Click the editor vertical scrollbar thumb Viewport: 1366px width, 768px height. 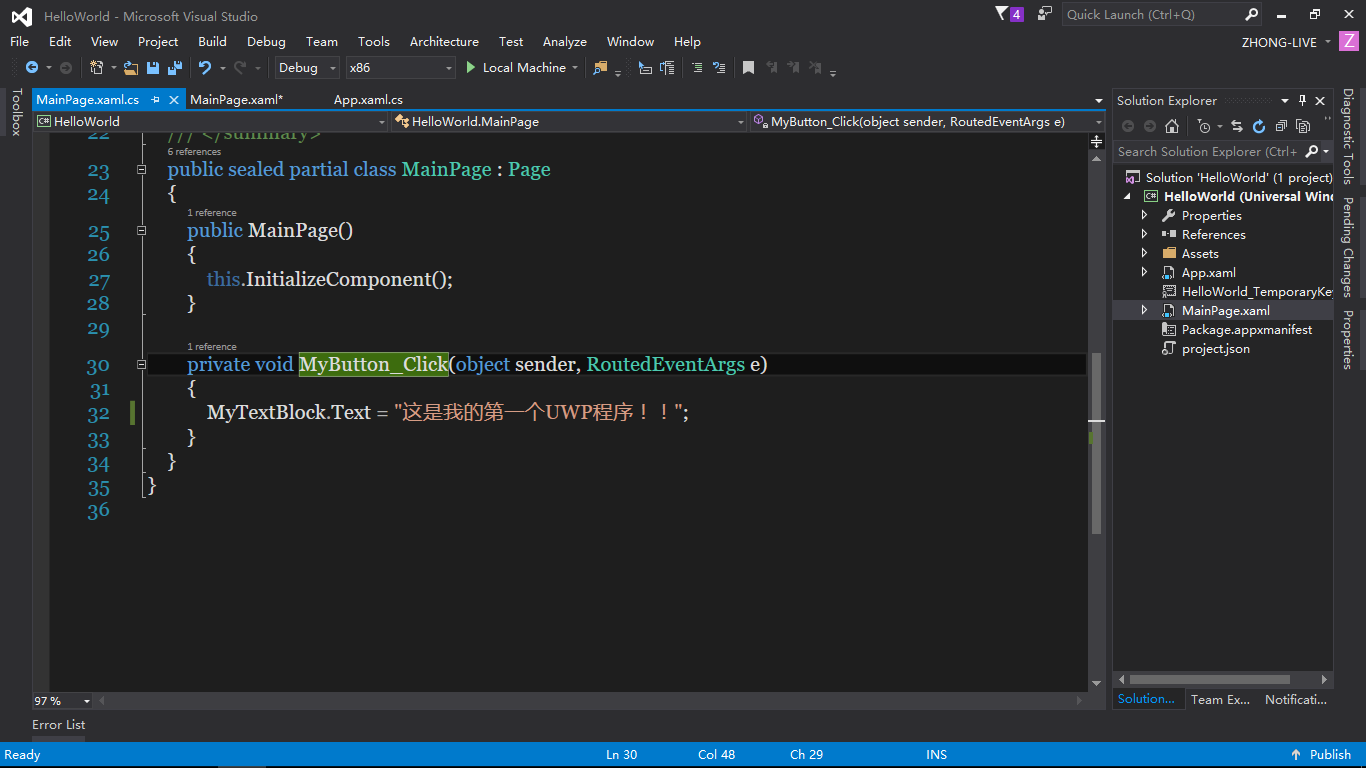coord(1096,443)
